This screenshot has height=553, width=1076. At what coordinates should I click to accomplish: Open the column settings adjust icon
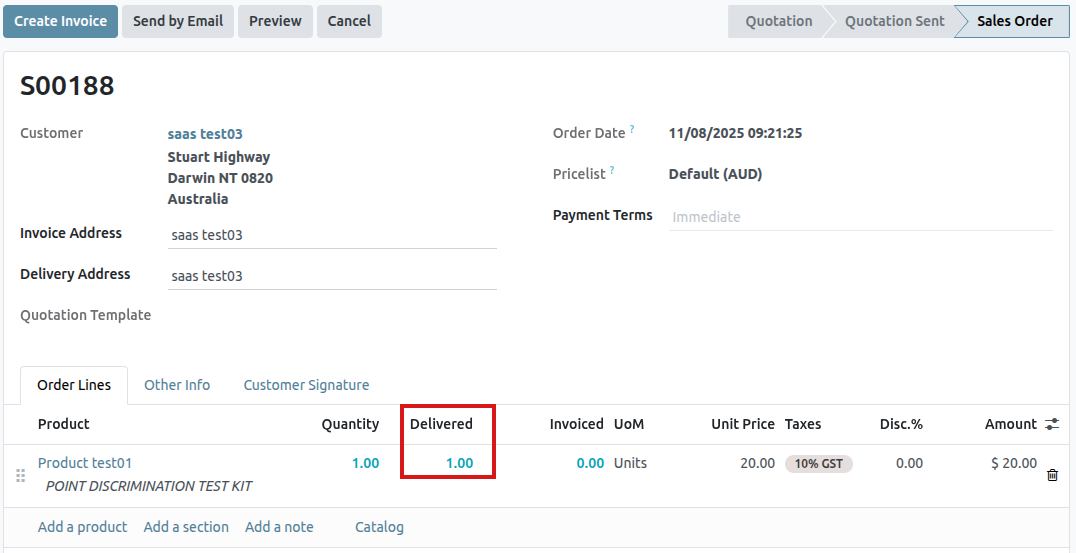(1052, 424)
